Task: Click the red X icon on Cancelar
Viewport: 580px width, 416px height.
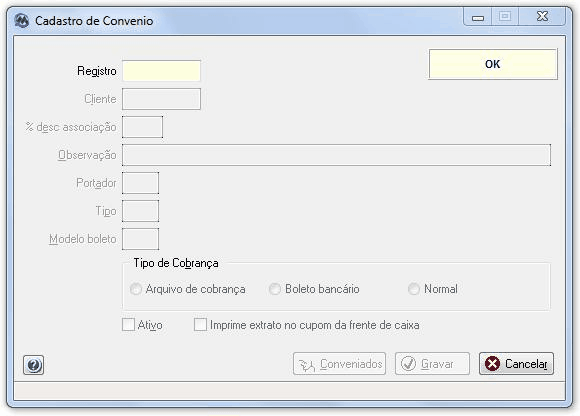Action: [x=492, y=363]
